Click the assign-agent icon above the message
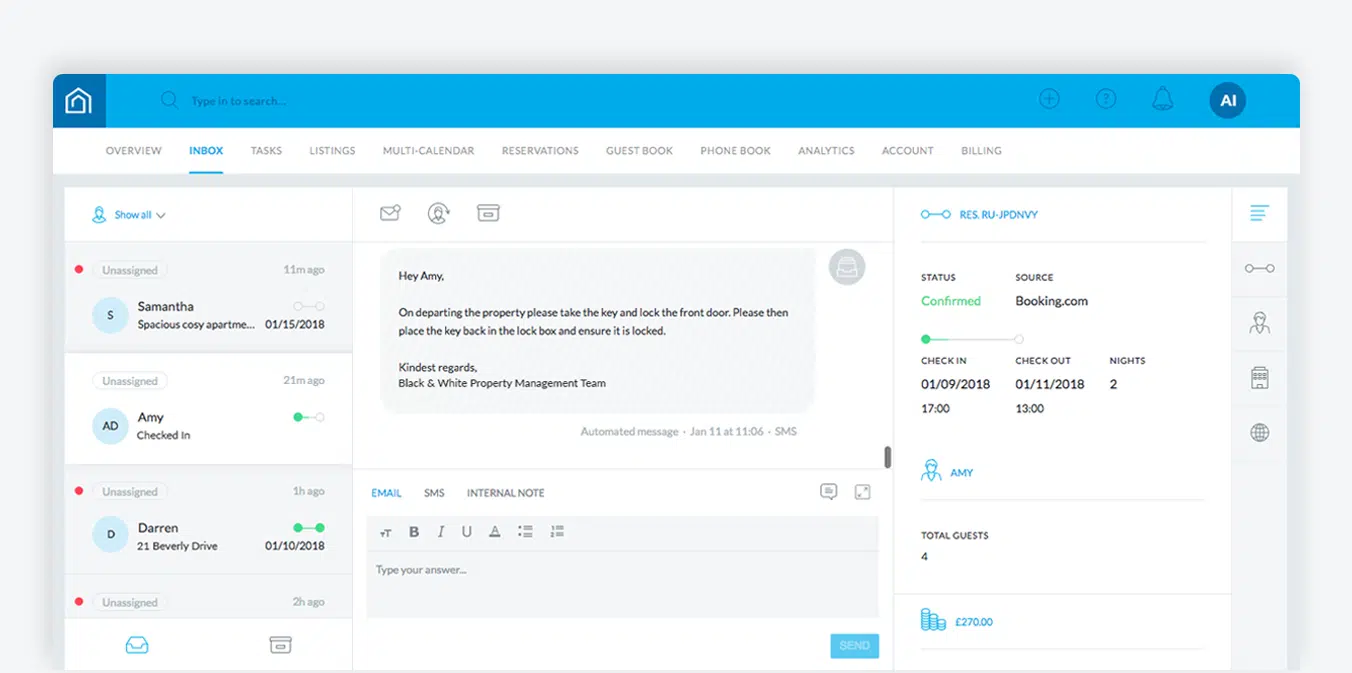1352x673 pixels. (438, 212)
